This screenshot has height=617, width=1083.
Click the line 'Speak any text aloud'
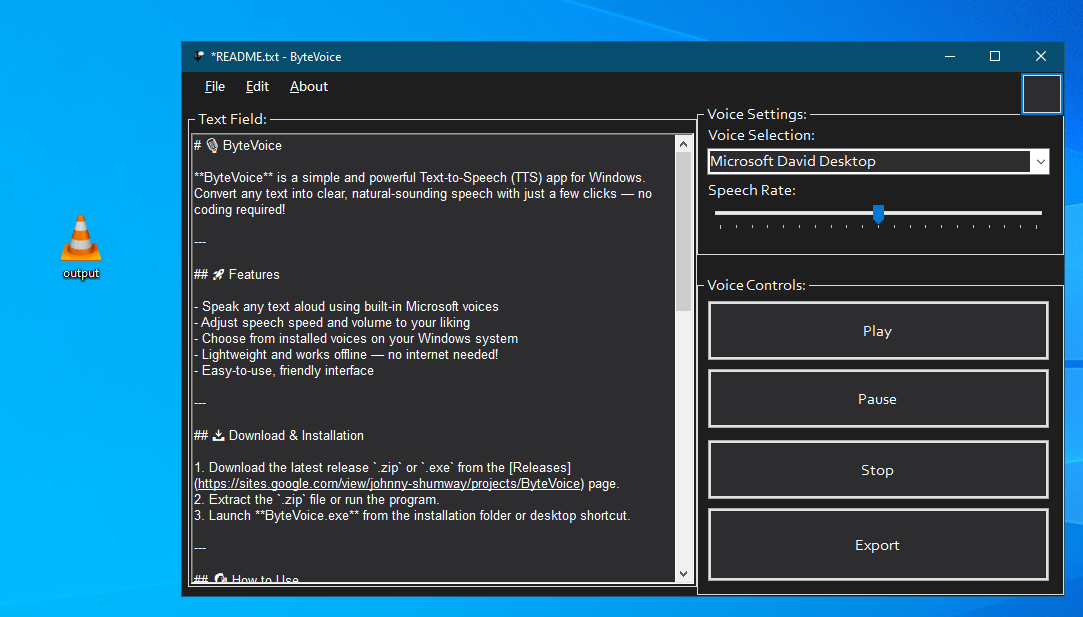346,306
